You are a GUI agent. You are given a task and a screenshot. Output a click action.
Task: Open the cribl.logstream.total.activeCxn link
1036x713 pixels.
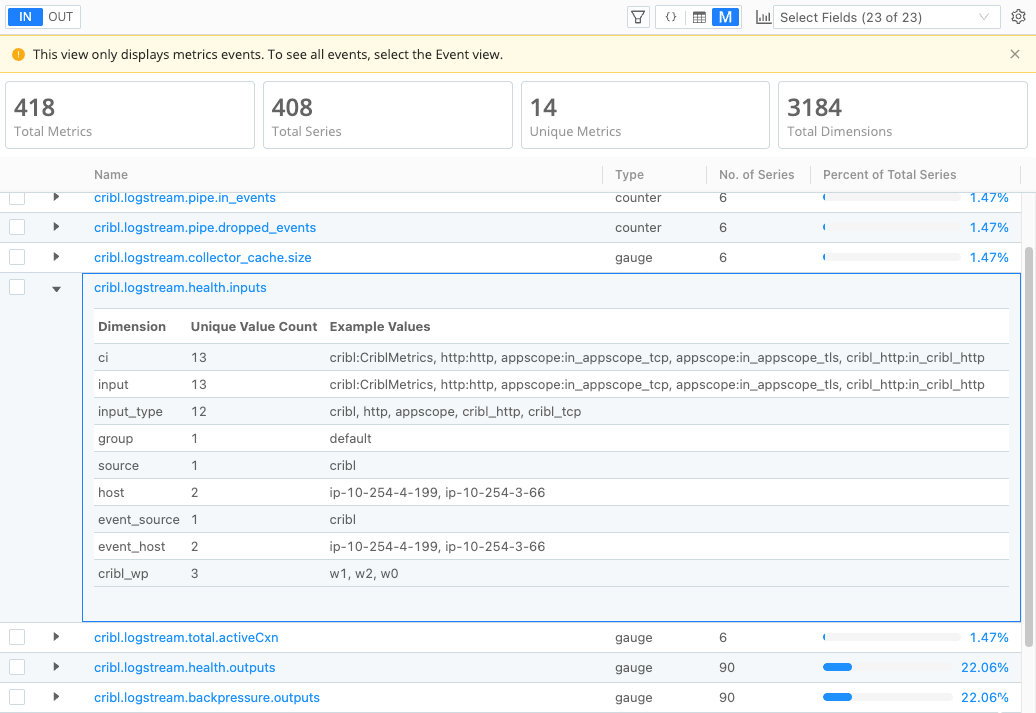click(x=186, y=638)
